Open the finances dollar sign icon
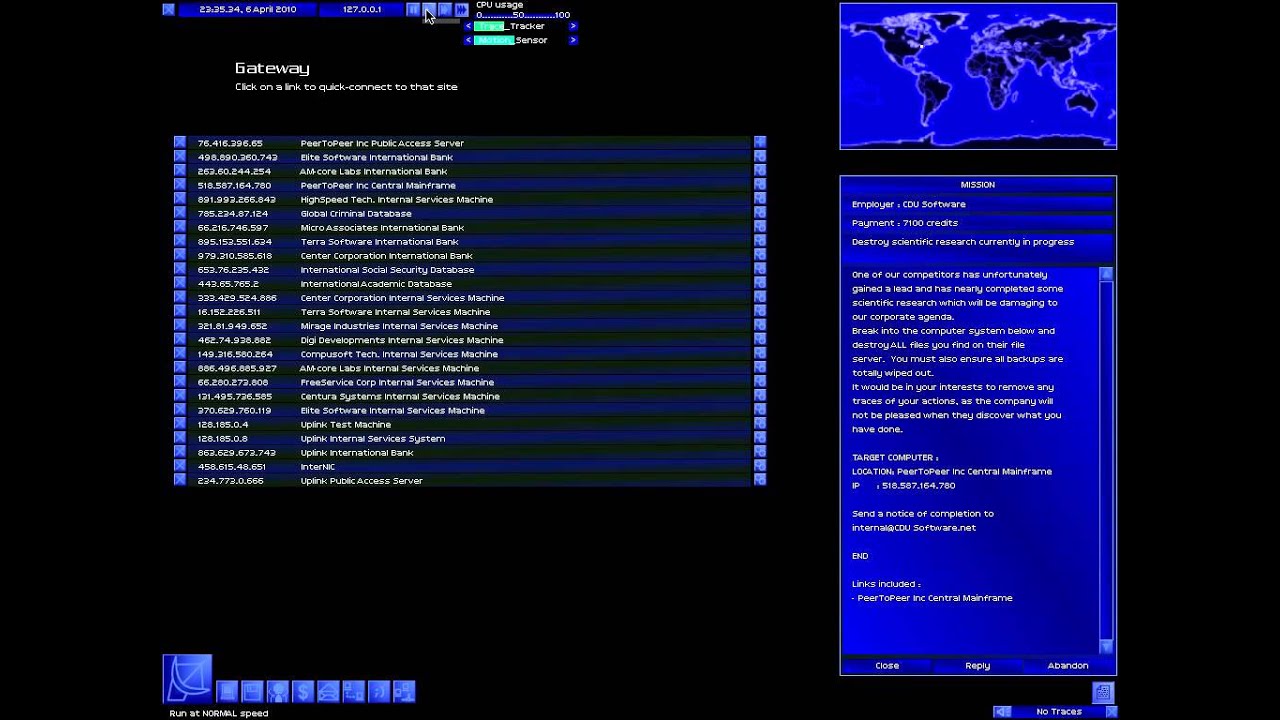Screen dimensions: 1280x720 (x=303, y=691)
